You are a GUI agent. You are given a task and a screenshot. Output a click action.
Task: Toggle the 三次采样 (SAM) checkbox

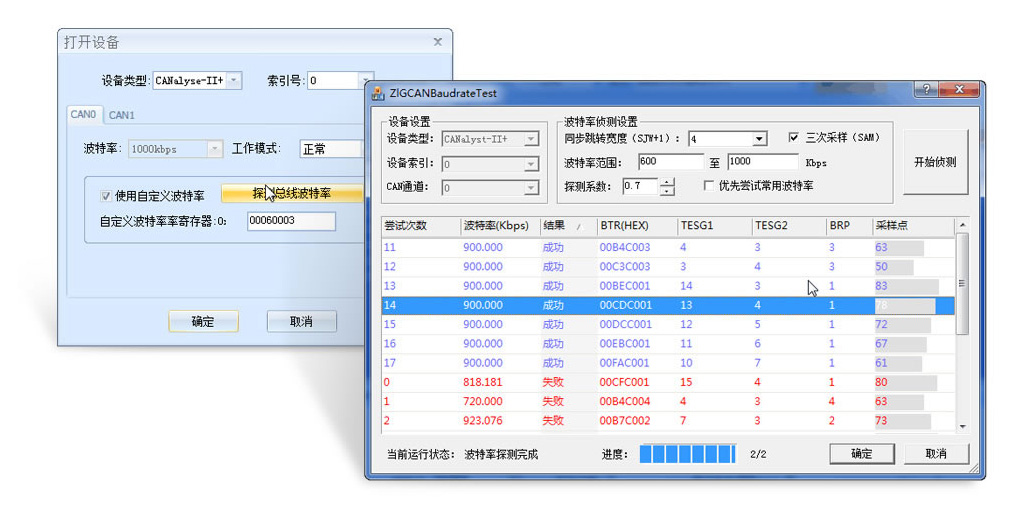794,138
